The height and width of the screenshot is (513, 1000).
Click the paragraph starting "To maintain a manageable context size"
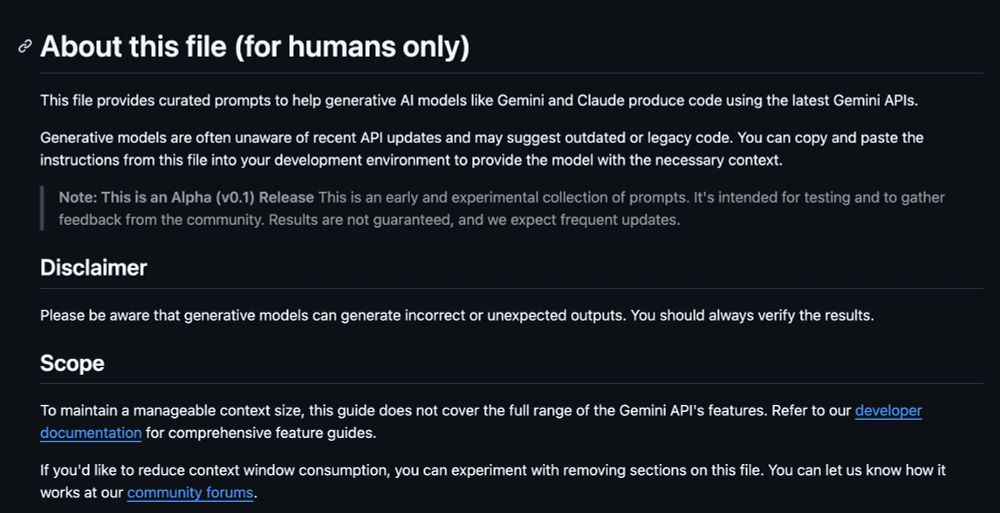(x=481, y=422)
